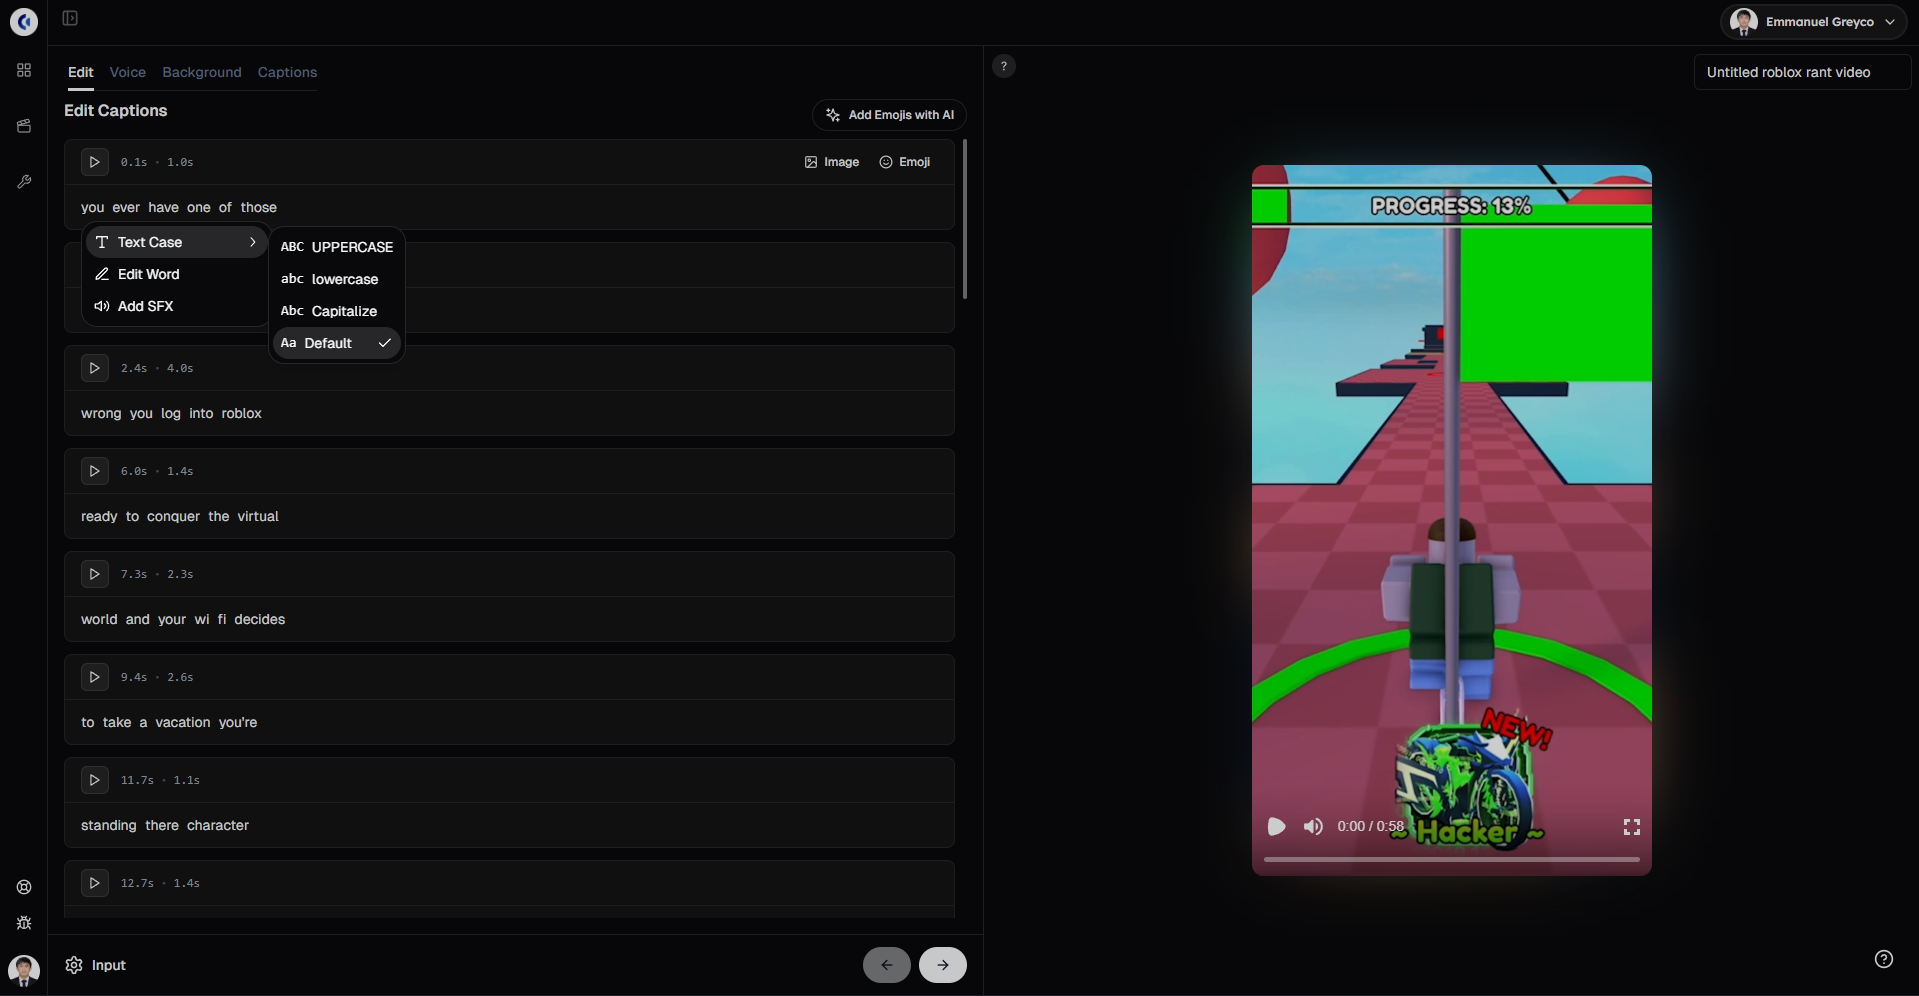Set text case to UPPERCASE

(x=337, y=247)
